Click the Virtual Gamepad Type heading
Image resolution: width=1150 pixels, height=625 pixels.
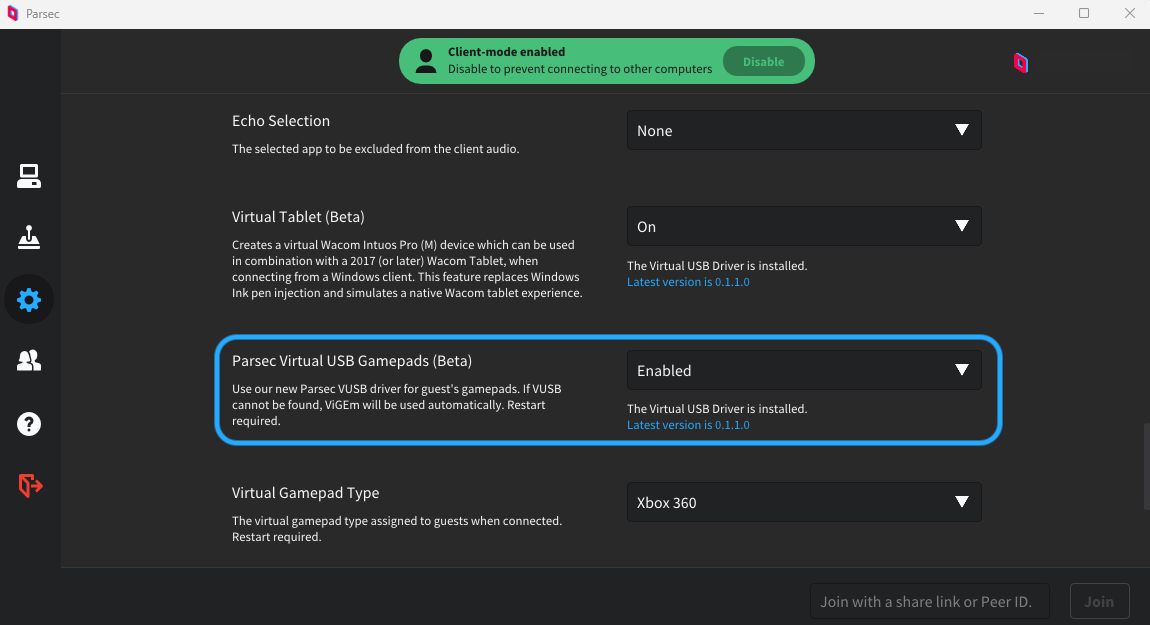pyautogui.click(x=305, y=493)
